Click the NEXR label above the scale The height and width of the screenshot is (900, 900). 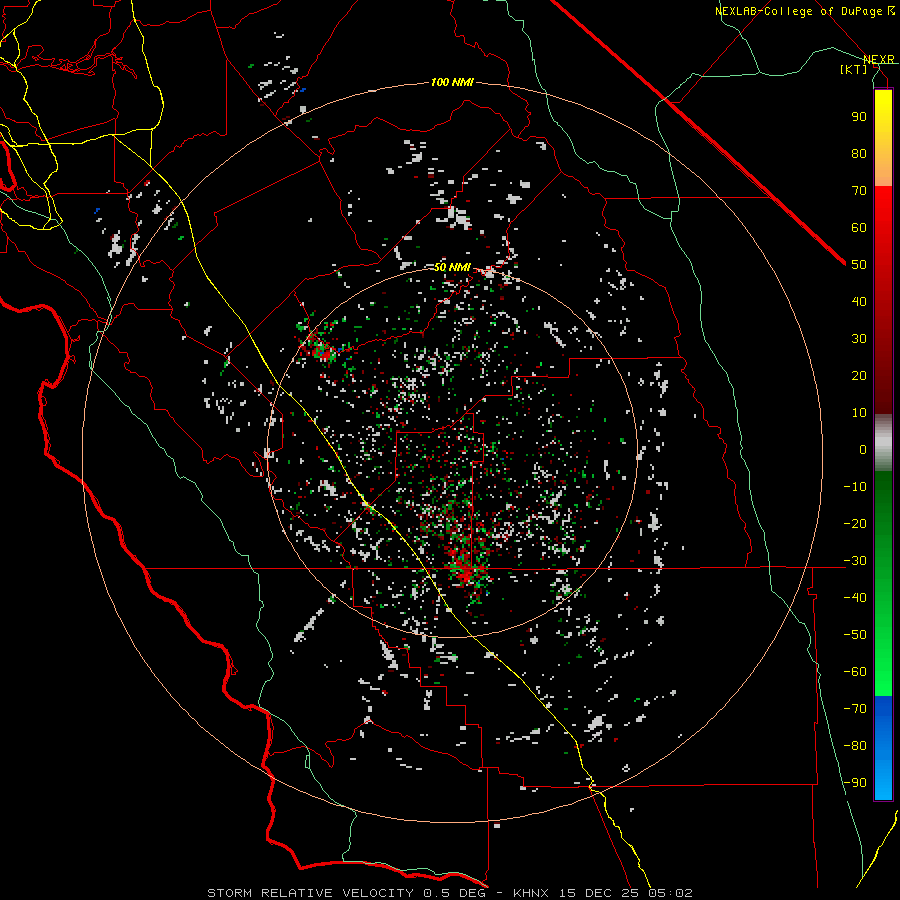[x=879, y=59]
